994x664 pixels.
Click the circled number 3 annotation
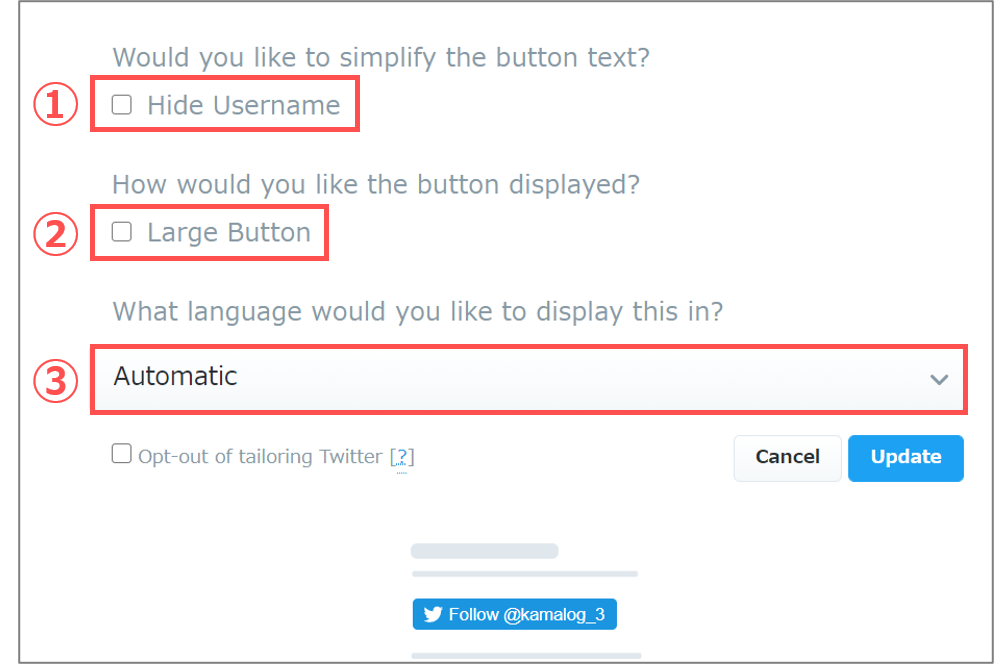tap(56, 381)
